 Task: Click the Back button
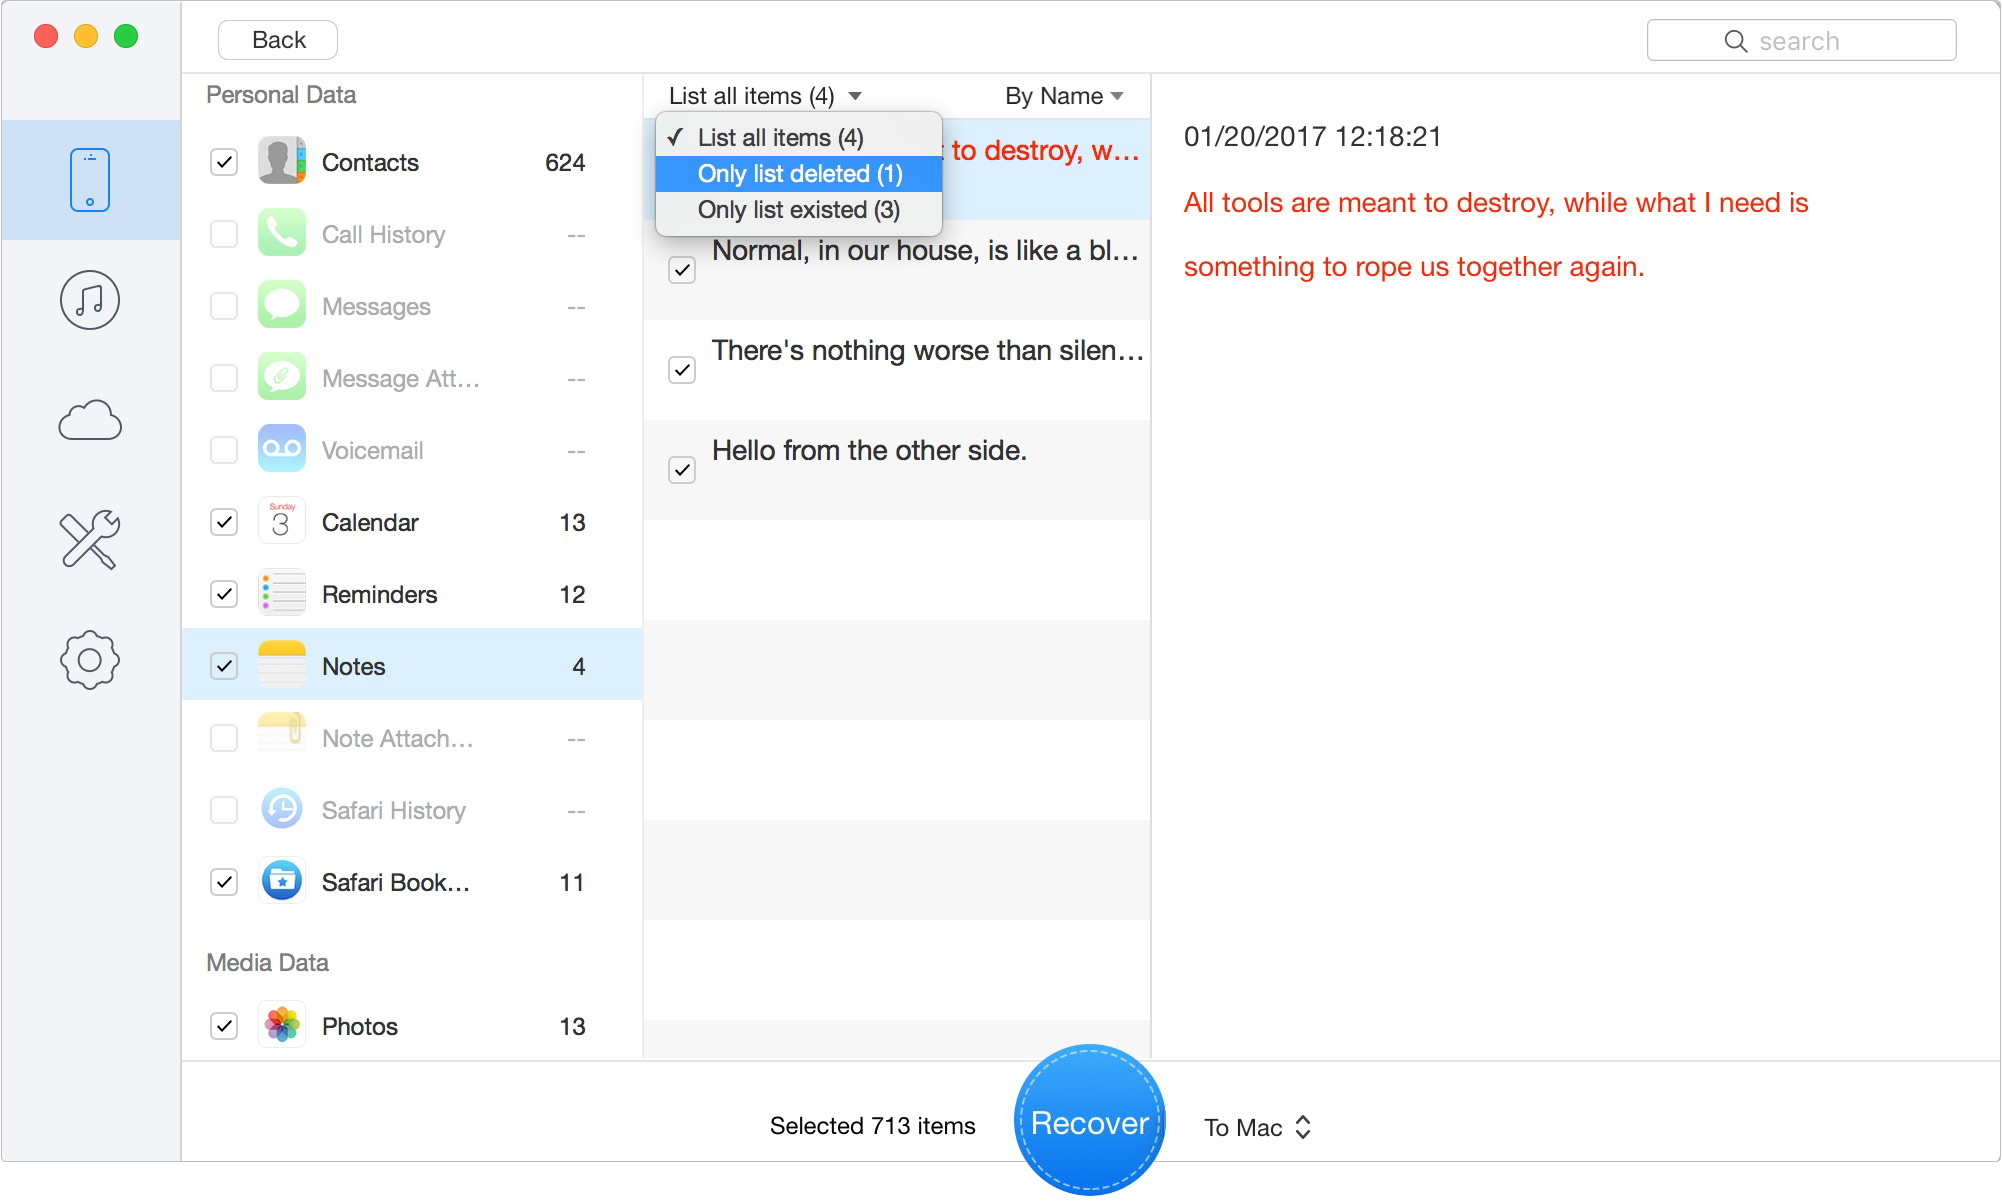click(278, 40)
